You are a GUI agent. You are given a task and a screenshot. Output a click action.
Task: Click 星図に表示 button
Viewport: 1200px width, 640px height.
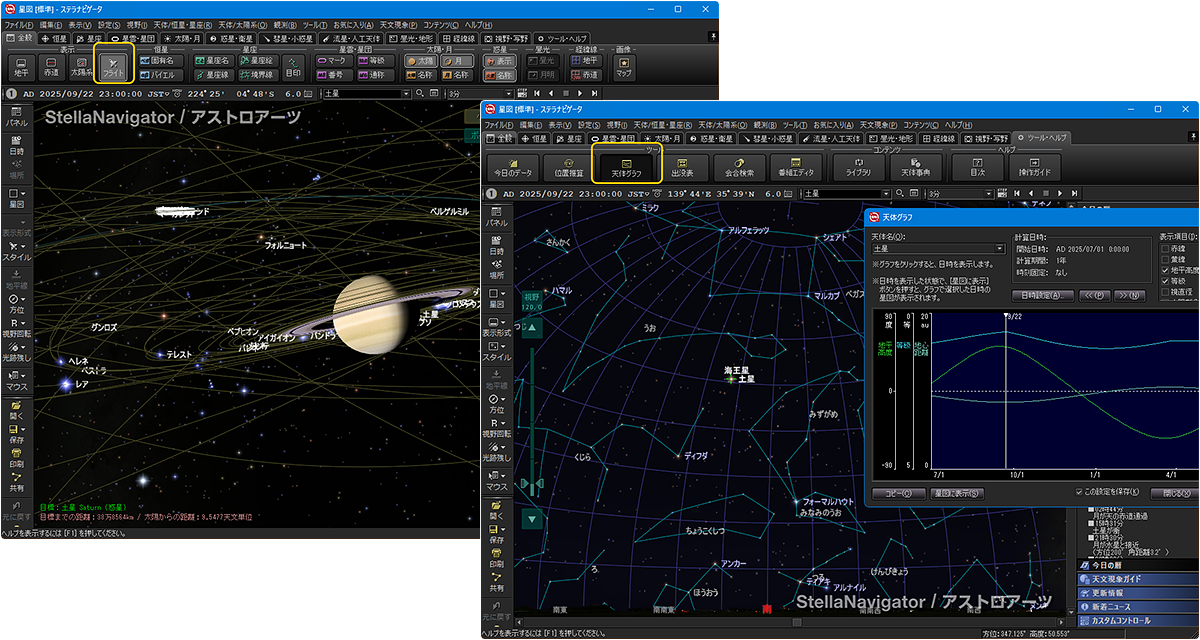point(957,493)
